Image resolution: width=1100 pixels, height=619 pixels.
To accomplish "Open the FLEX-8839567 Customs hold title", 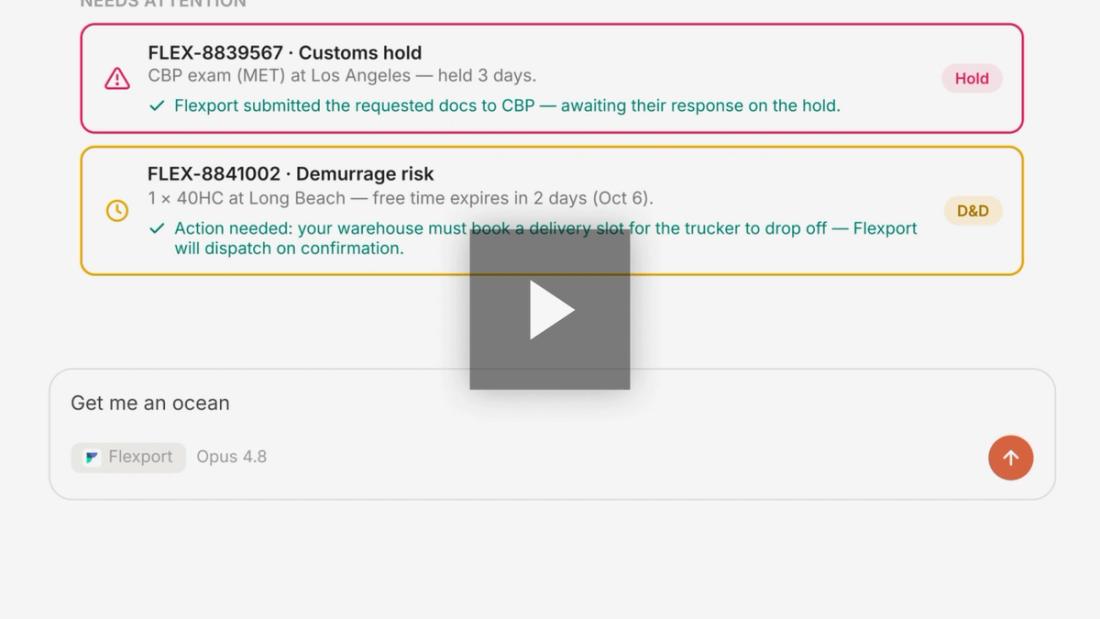I will pos(285,53).
